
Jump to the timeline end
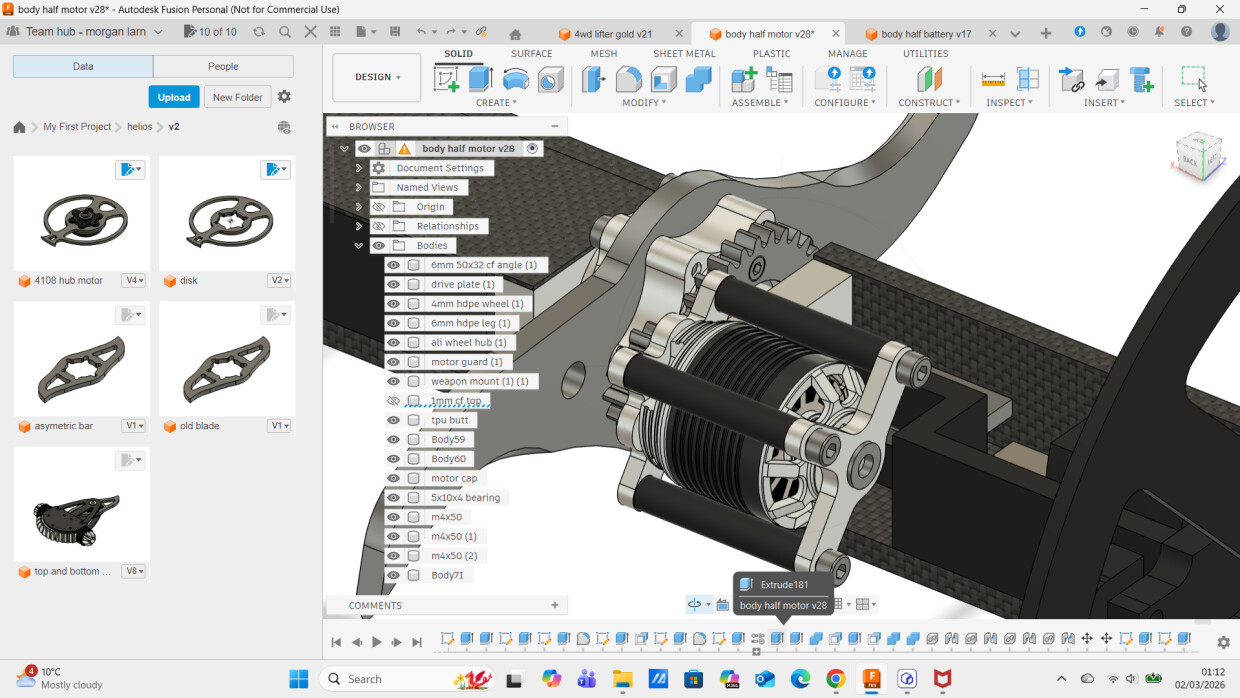(417, 642)
